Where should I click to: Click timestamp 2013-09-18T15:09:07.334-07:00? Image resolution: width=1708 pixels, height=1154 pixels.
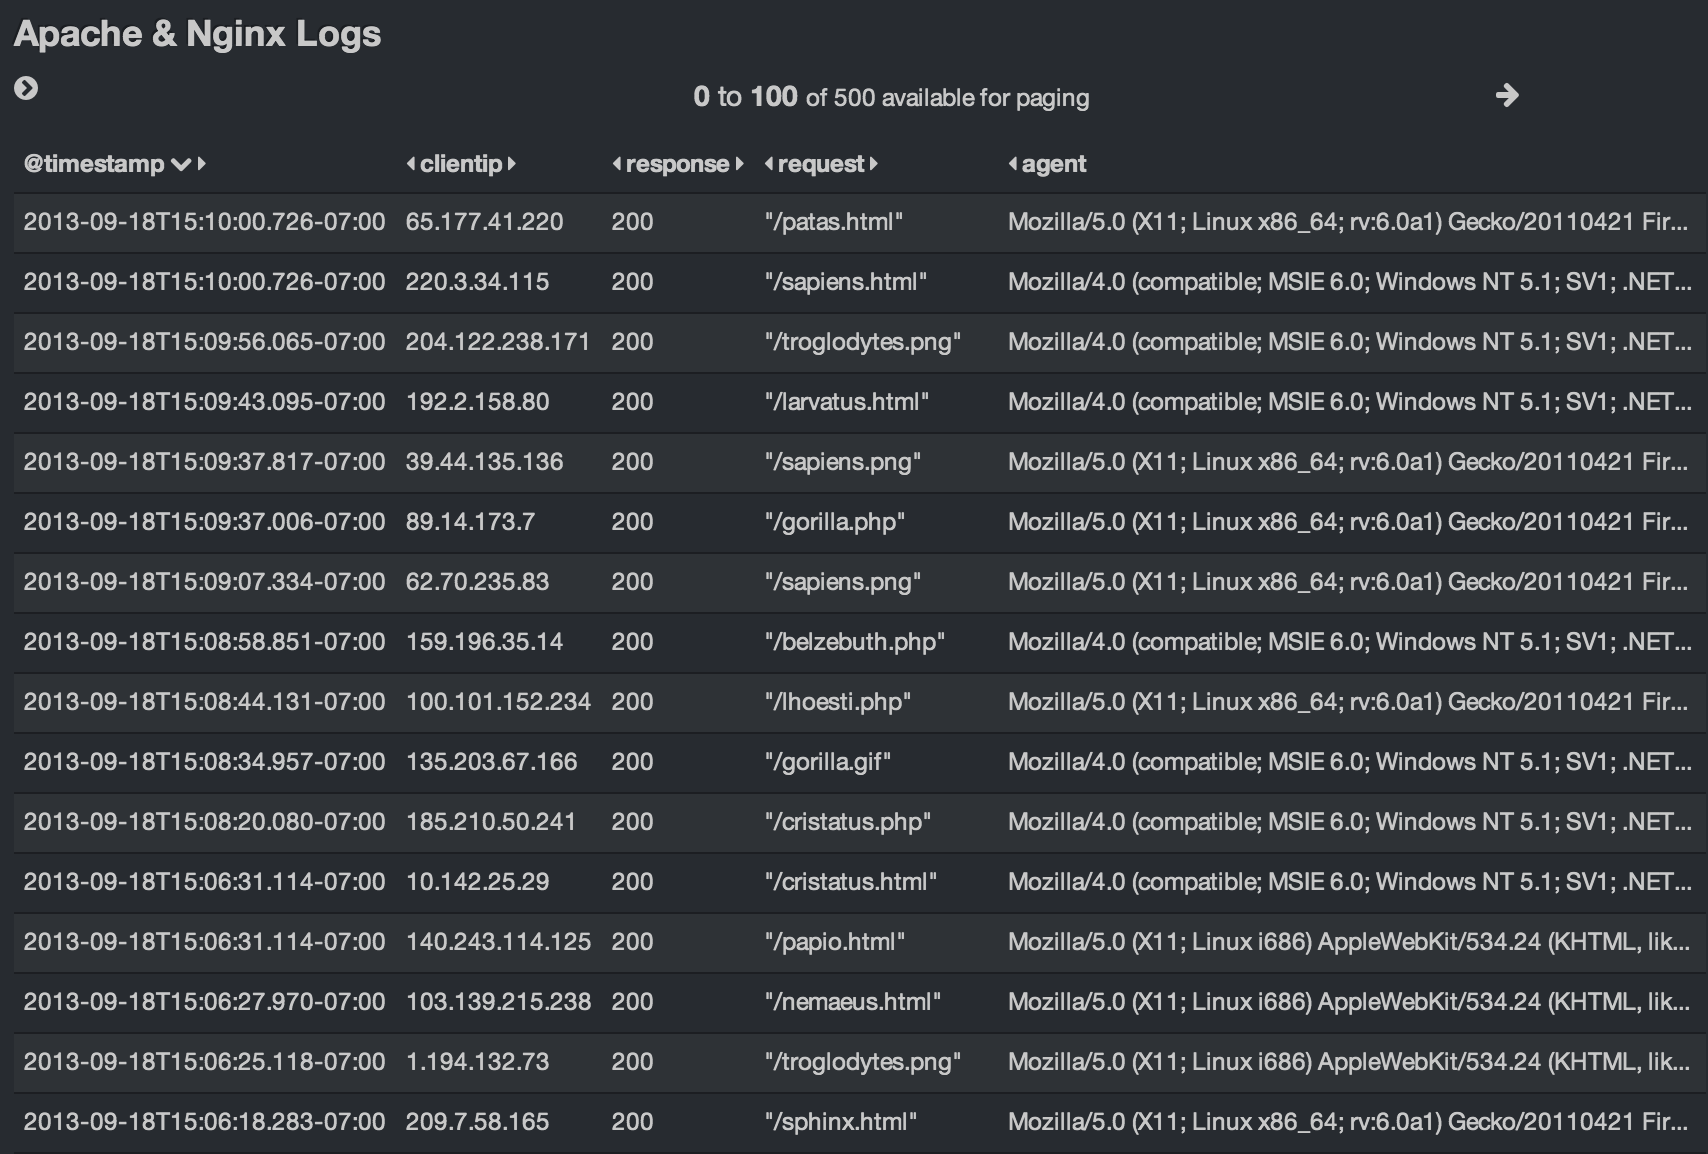(204, 582)
